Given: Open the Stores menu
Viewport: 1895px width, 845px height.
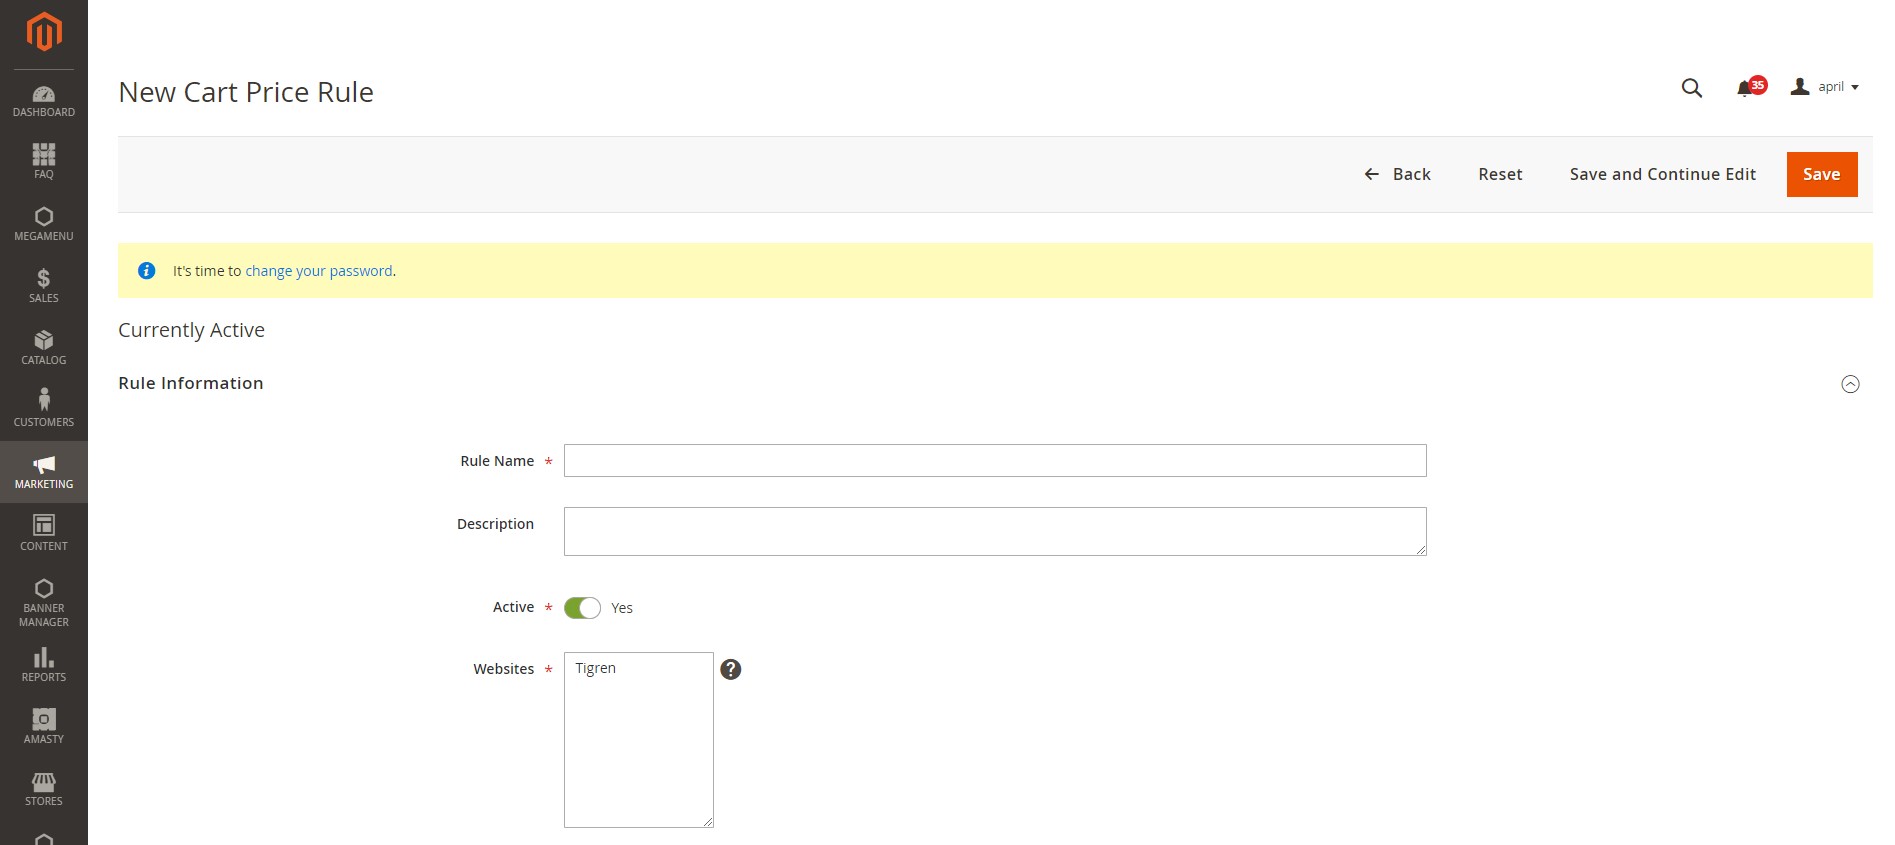Looking at the screenshot, I should (x=44, y=788).
